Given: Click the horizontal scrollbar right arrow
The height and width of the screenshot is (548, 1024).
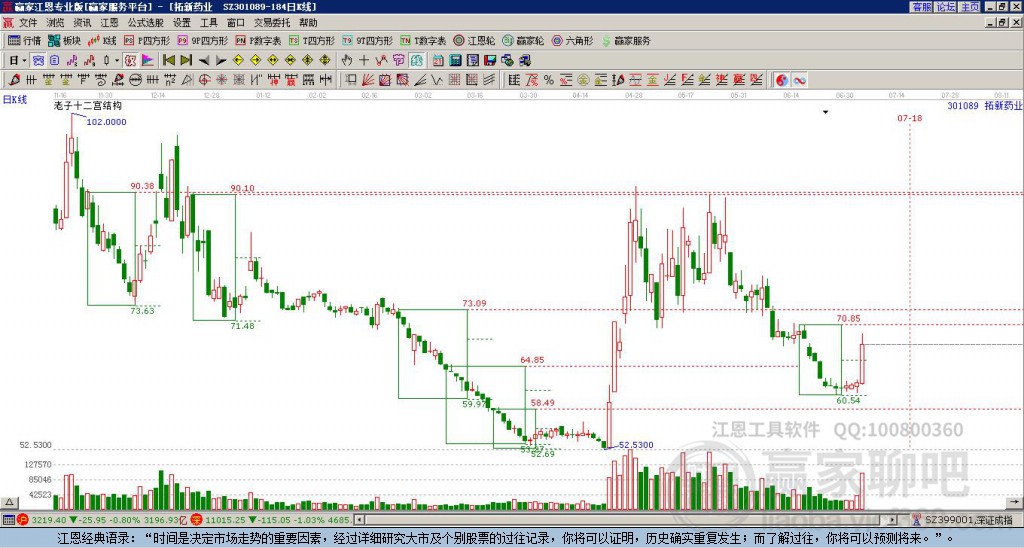Looking at the screenshot, I should pos(893,520).
